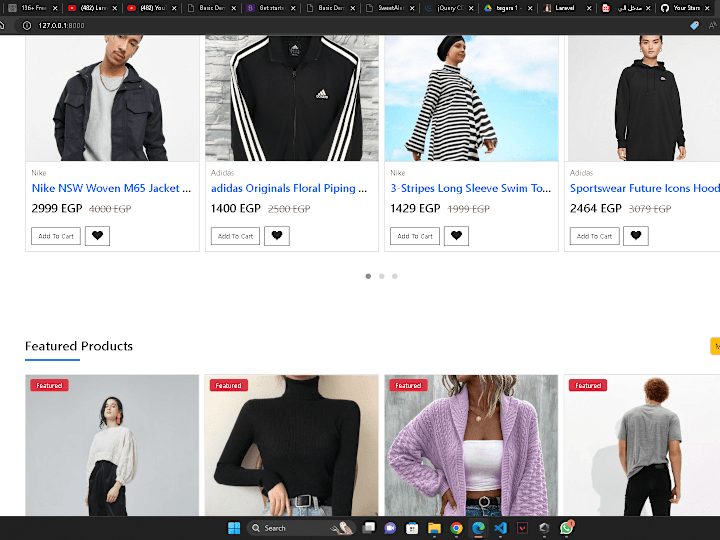View site information icon in the address bar

pyautogui.click(x=27, y=25)
